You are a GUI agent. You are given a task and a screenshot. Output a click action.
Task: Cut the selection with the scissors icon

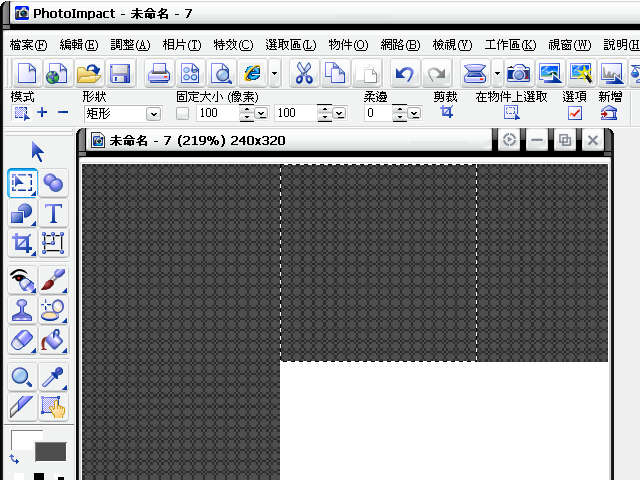pos(304,74)
